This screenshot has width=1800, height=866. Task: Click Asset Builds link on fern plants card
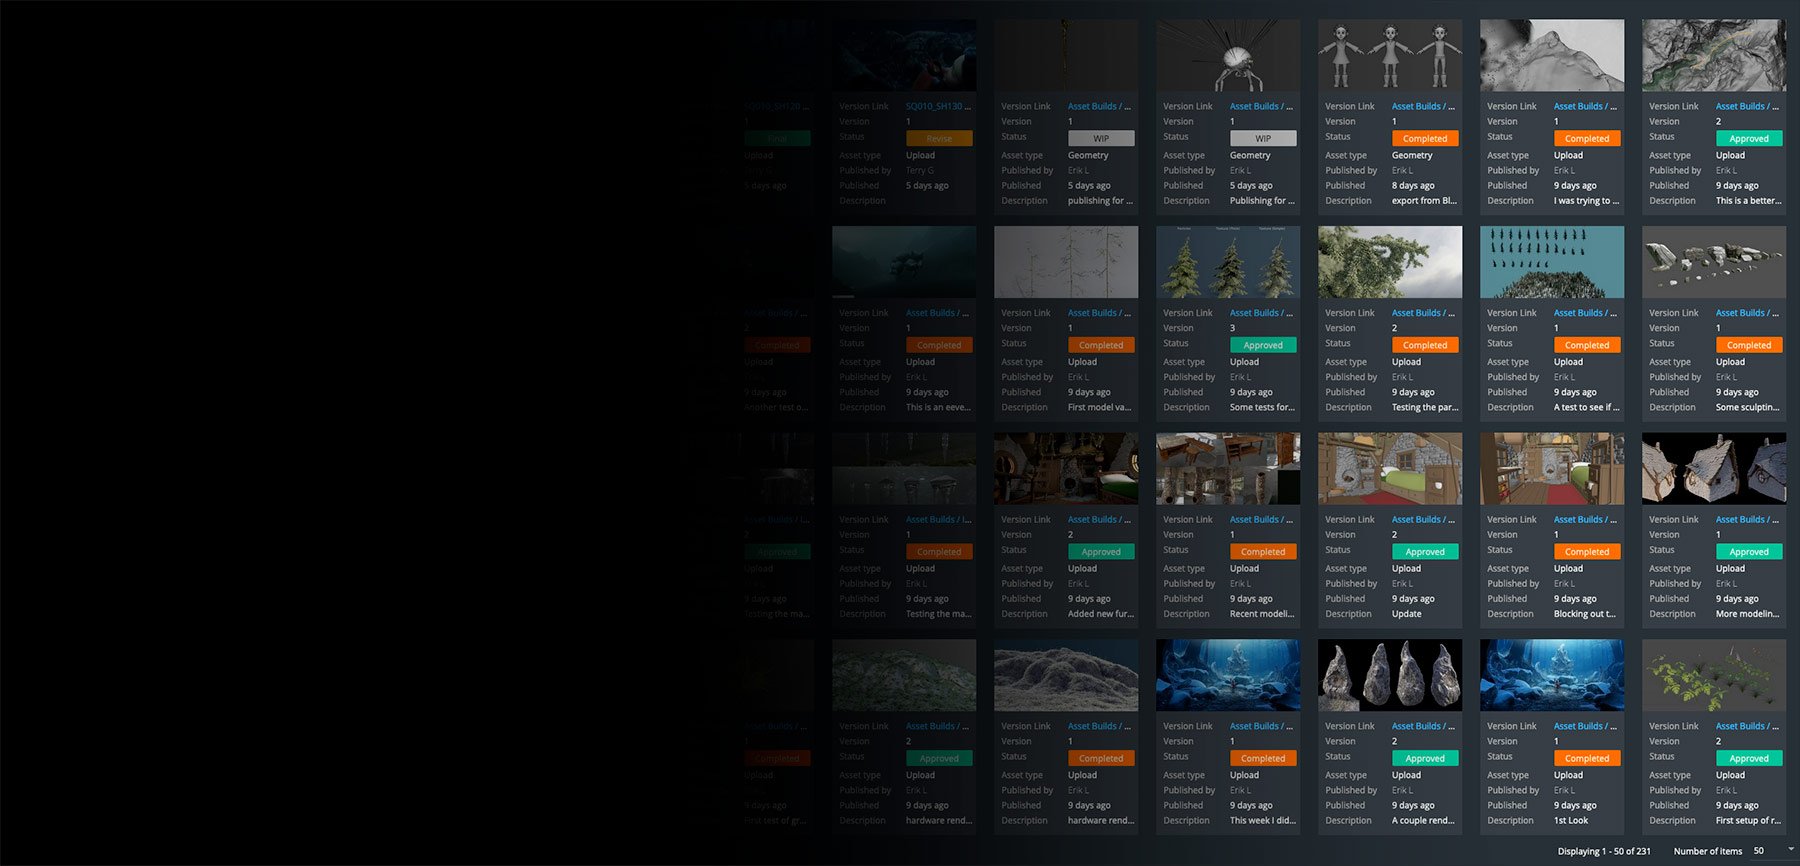coord(1747,726)
